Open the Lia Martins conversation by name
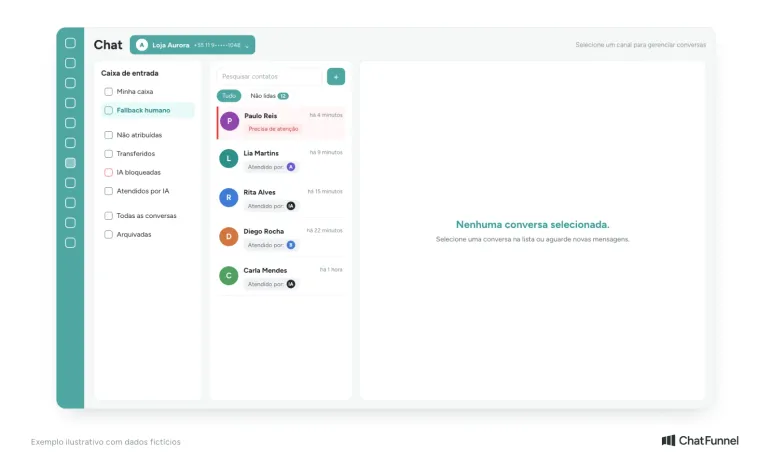The height and width of the screenshot is (463, 772). (x=261, y=153)
